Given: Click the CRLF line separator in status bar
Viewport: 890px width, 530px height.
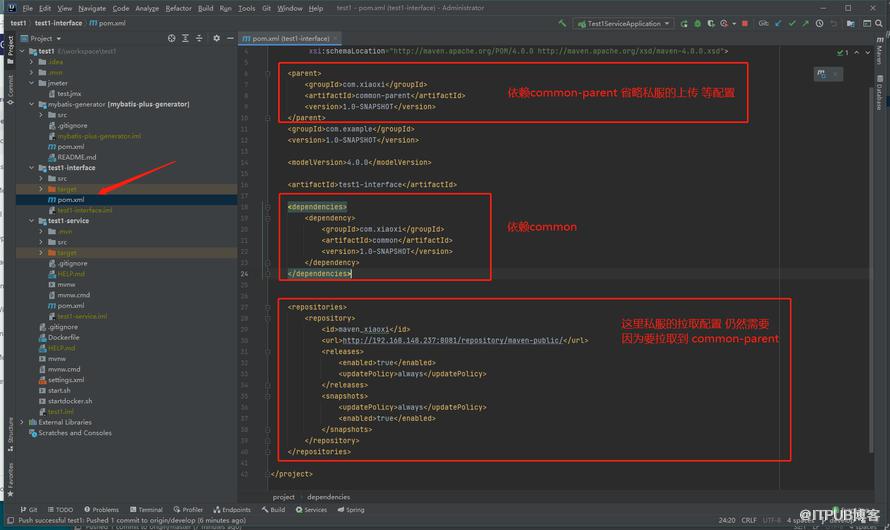Looking at the screenshot, I should click(x=749, y=520).
